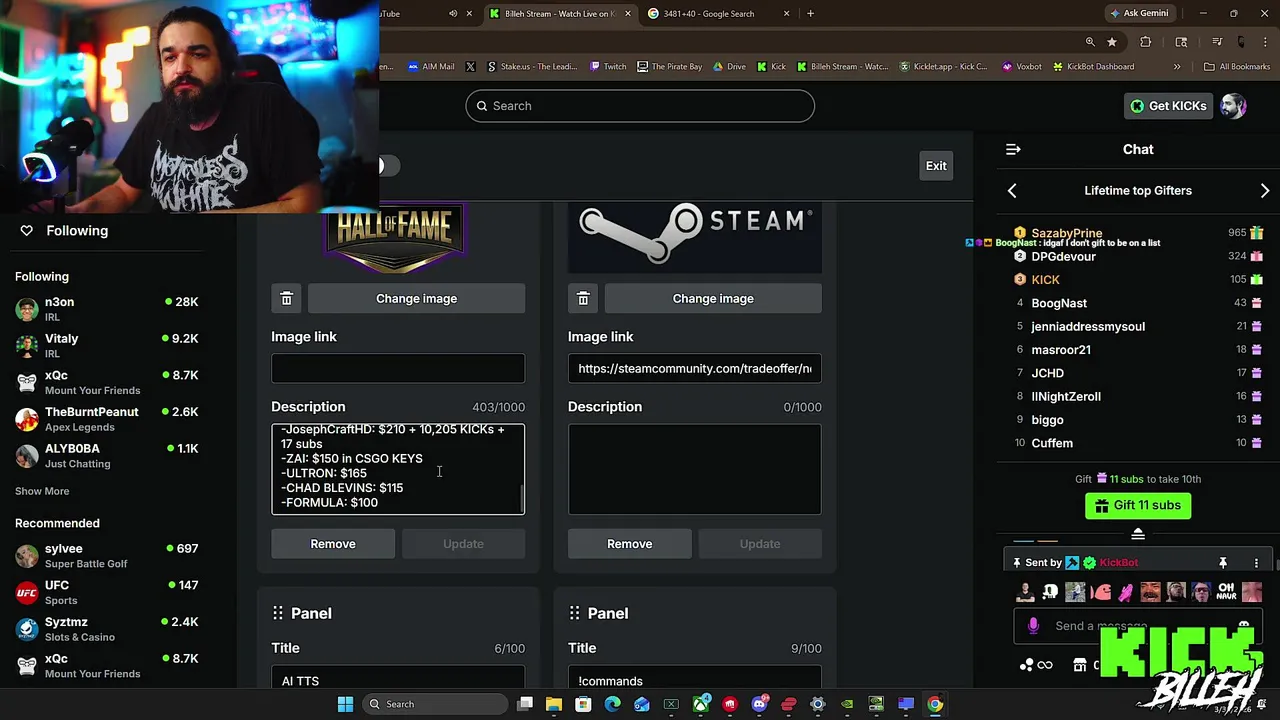Image resolution: width=1280 pixels, height=720 pixels.
Task: Click the user profile avatar in header
Action: tap(1233, 106)
